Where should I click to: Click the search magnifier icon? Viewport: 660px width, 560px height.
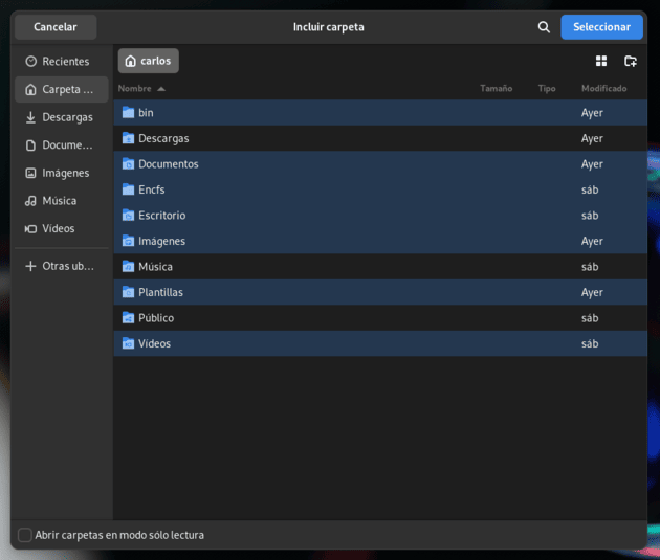pyautogui.click(x=543, y=27)
